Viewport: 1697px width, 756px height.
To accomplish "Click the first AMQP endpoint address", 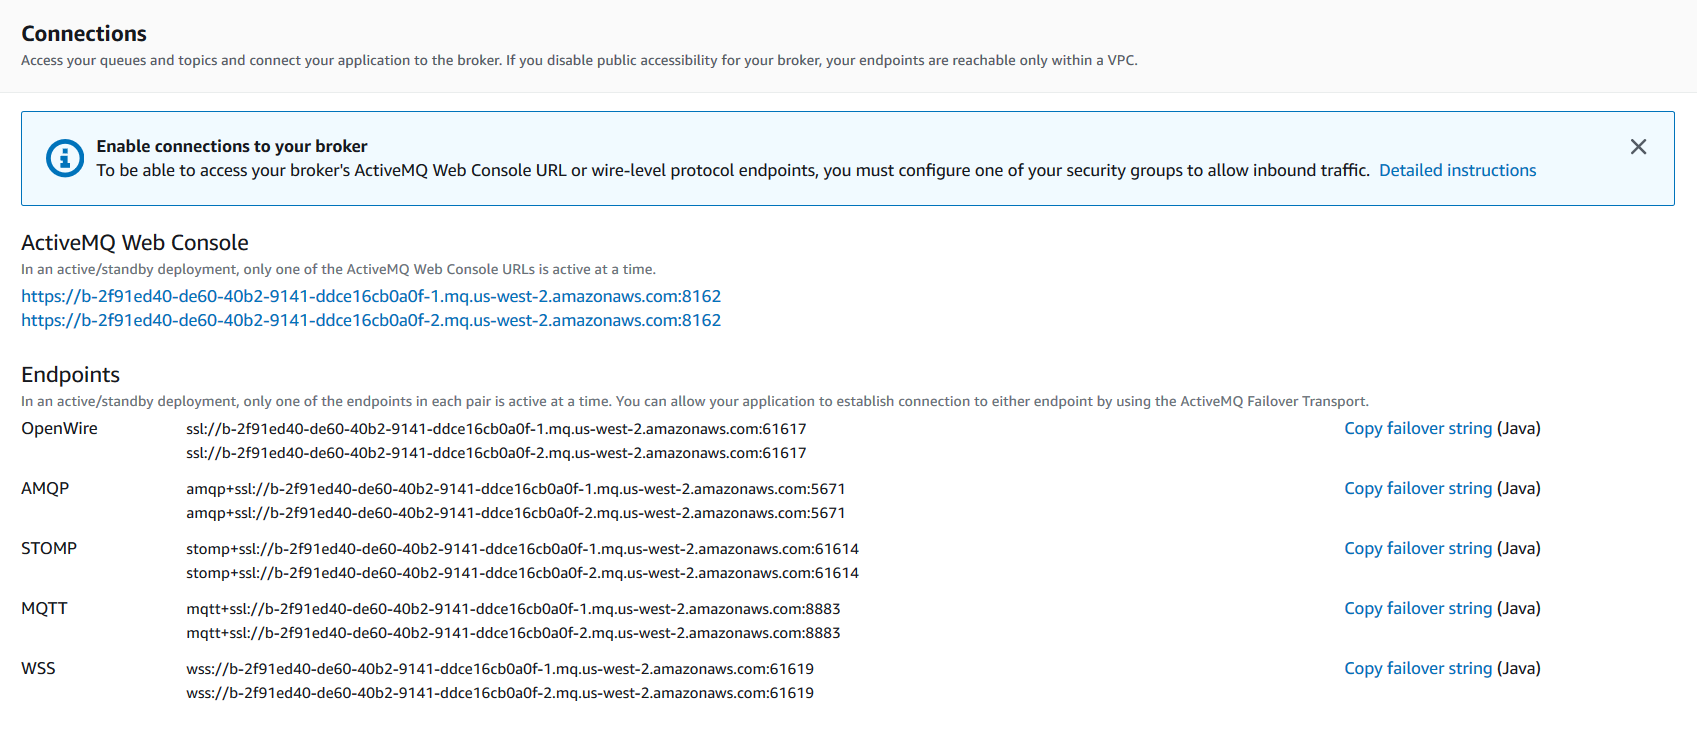I will click(515, 489).
